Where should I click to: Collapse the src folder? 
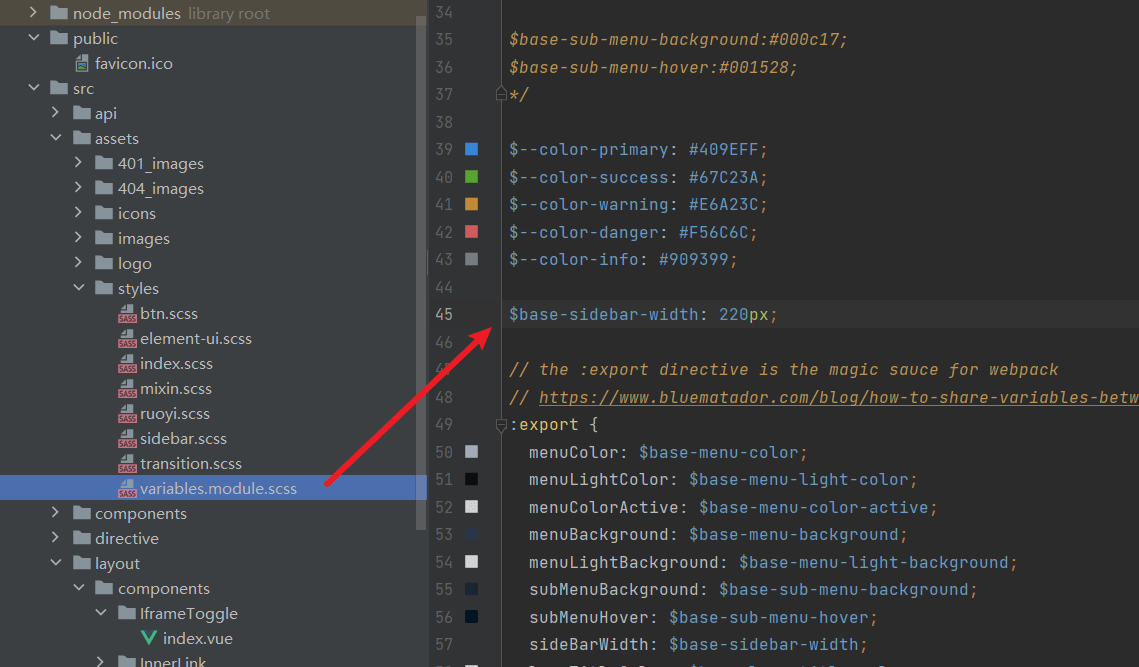click(x=33, y=87)
